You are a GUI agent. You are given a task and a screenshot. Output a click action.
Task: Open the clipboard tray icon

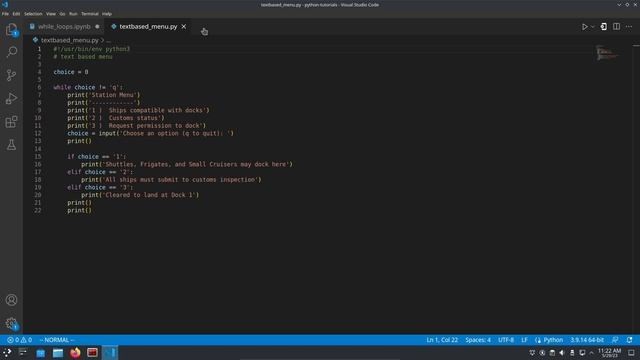552,353
